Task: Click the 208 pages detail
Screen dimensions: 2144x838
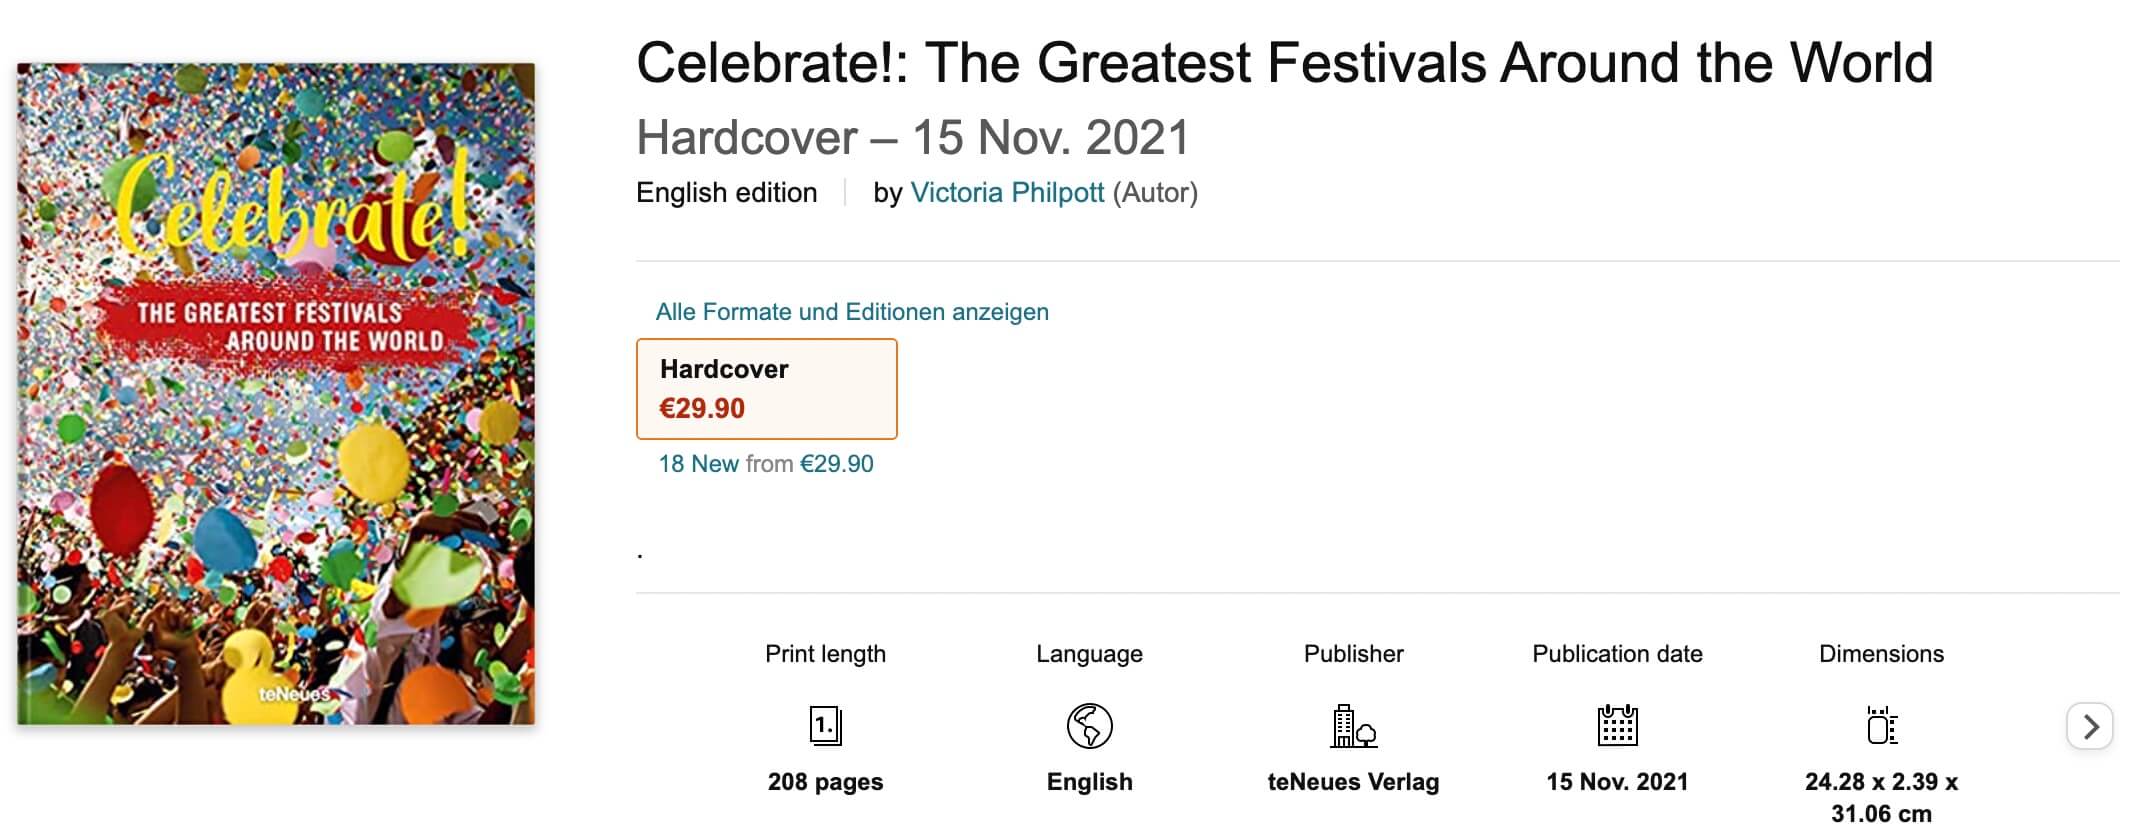Action: tap(826, 782)
